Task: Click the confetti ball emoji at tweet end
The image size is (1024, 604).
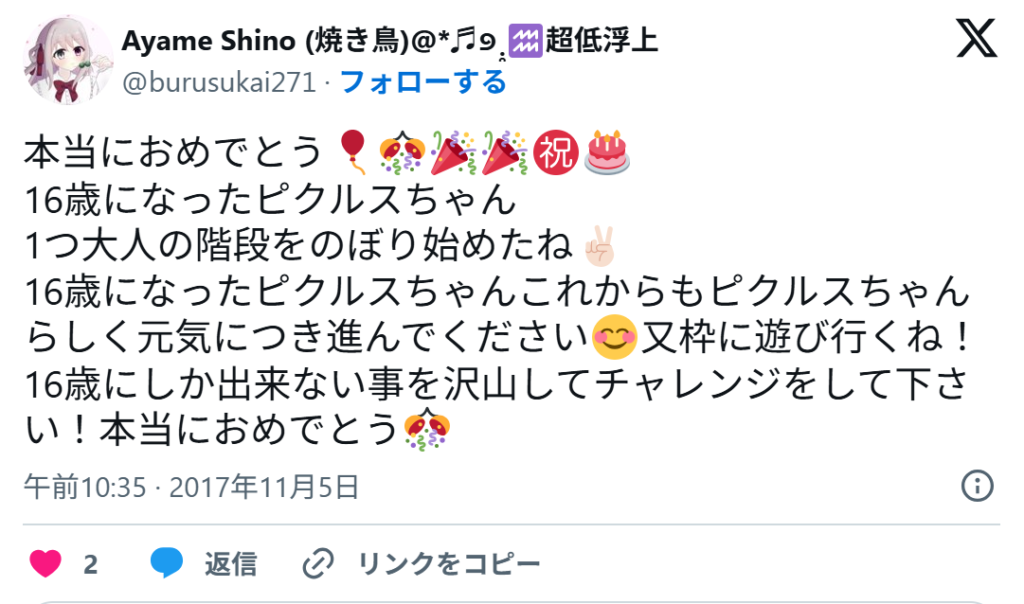Action: click(x=427, y=429)
